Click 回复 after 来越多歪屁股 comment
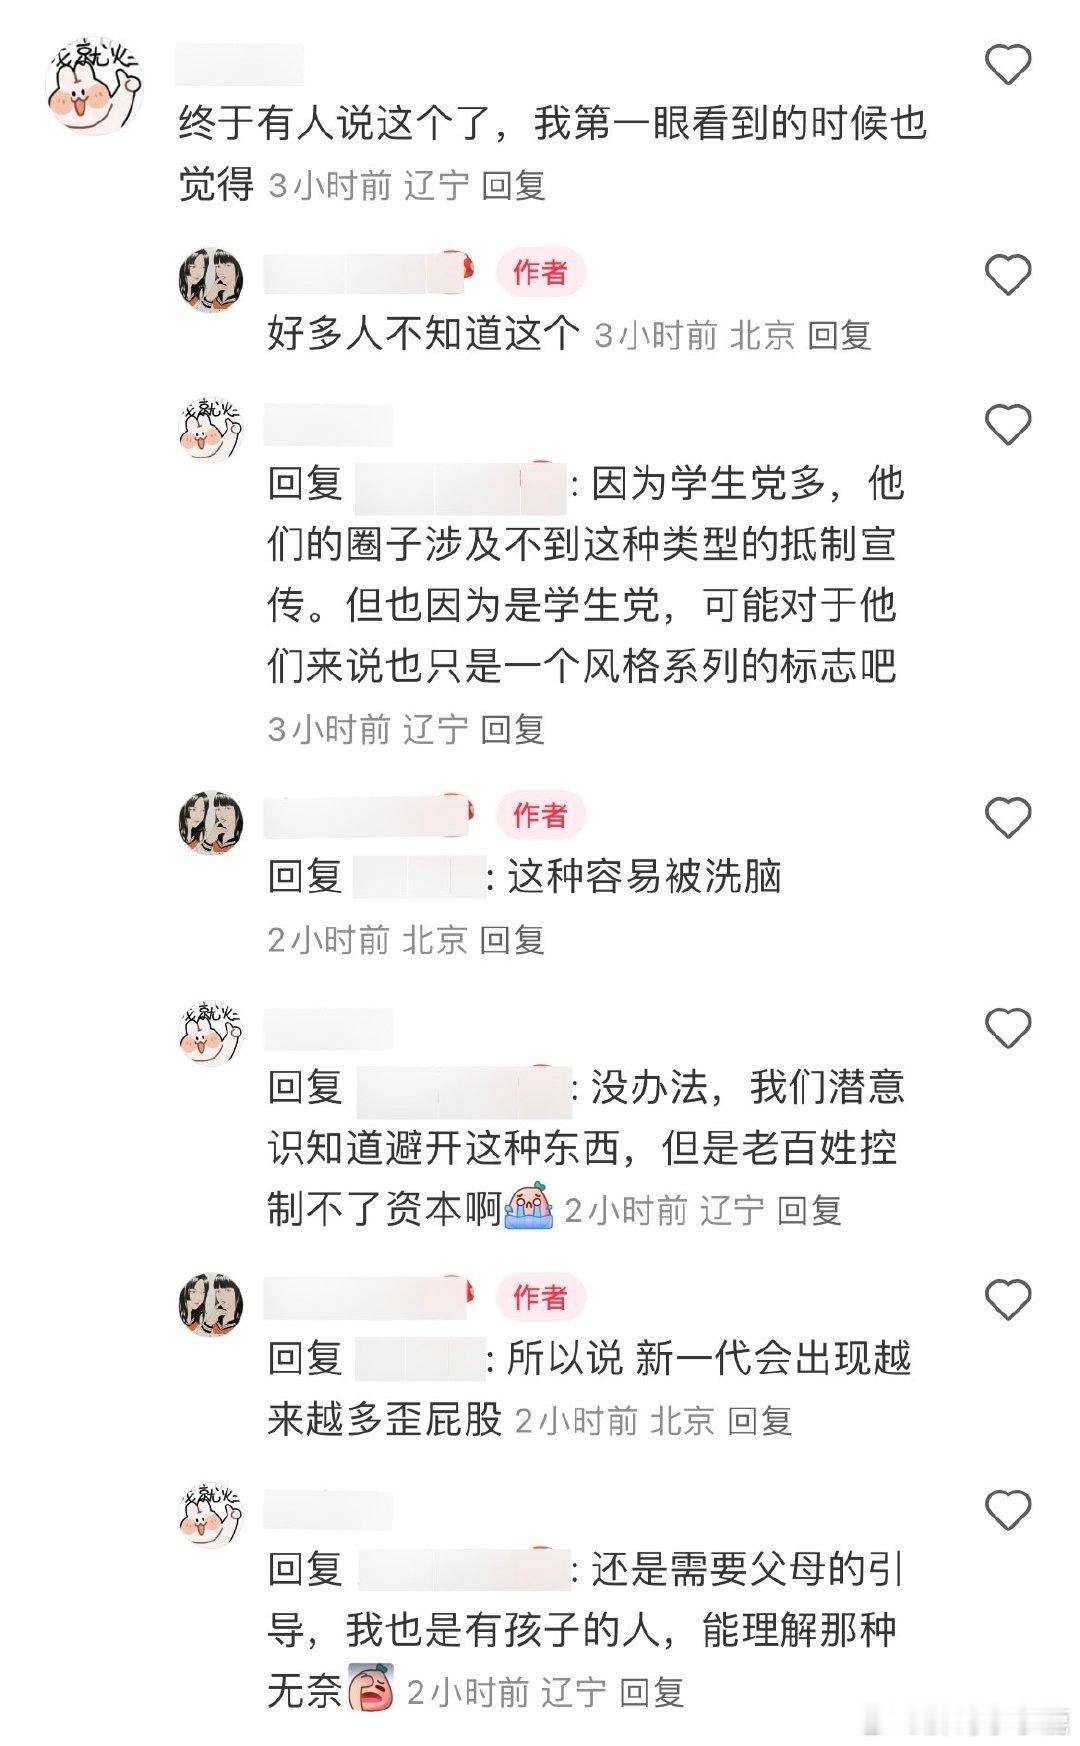The height and width of the screenshot is (1746, 1080). click(760, 1421)
